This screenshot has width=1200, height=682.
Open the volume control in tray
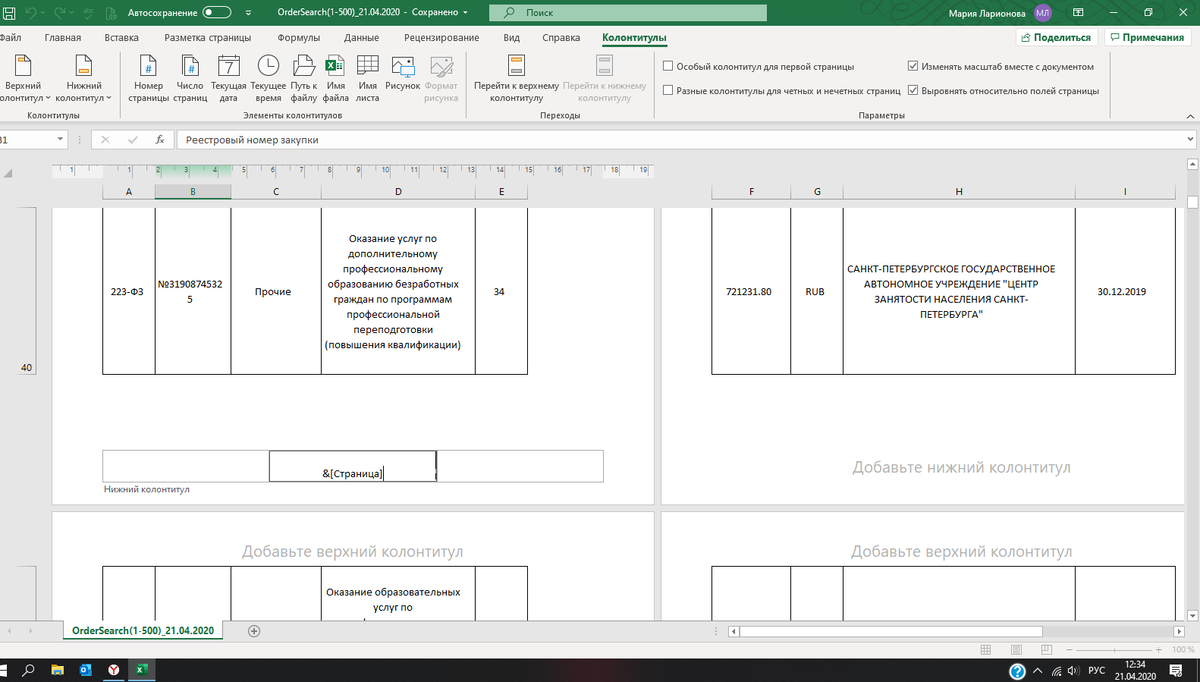tap(1072, 671)
